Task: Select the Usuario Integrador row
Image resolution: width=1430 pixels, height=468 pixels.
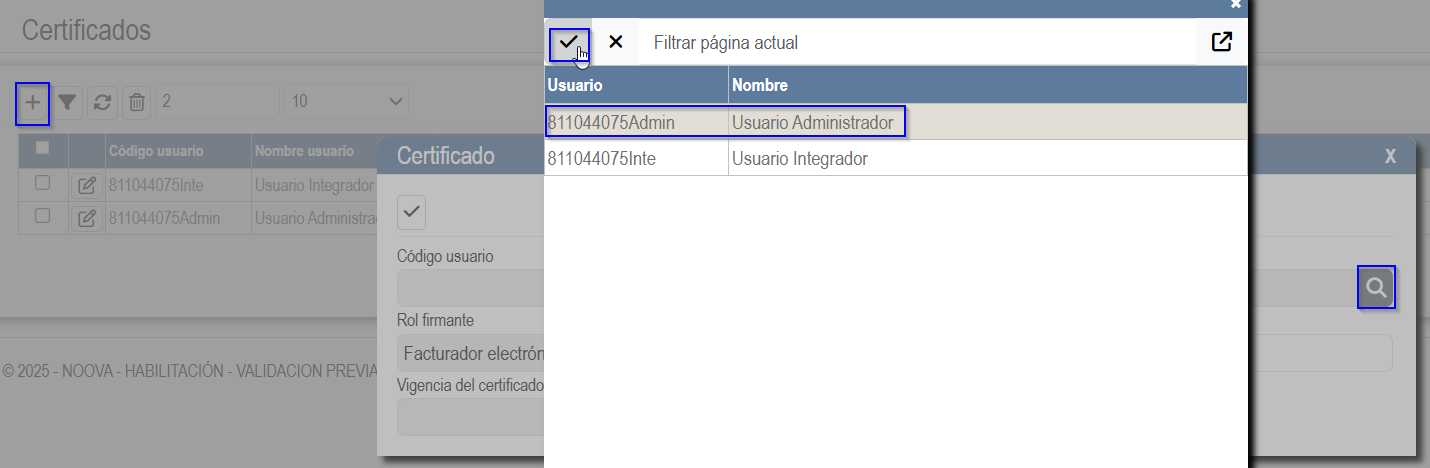Action: tap(896, 158)
